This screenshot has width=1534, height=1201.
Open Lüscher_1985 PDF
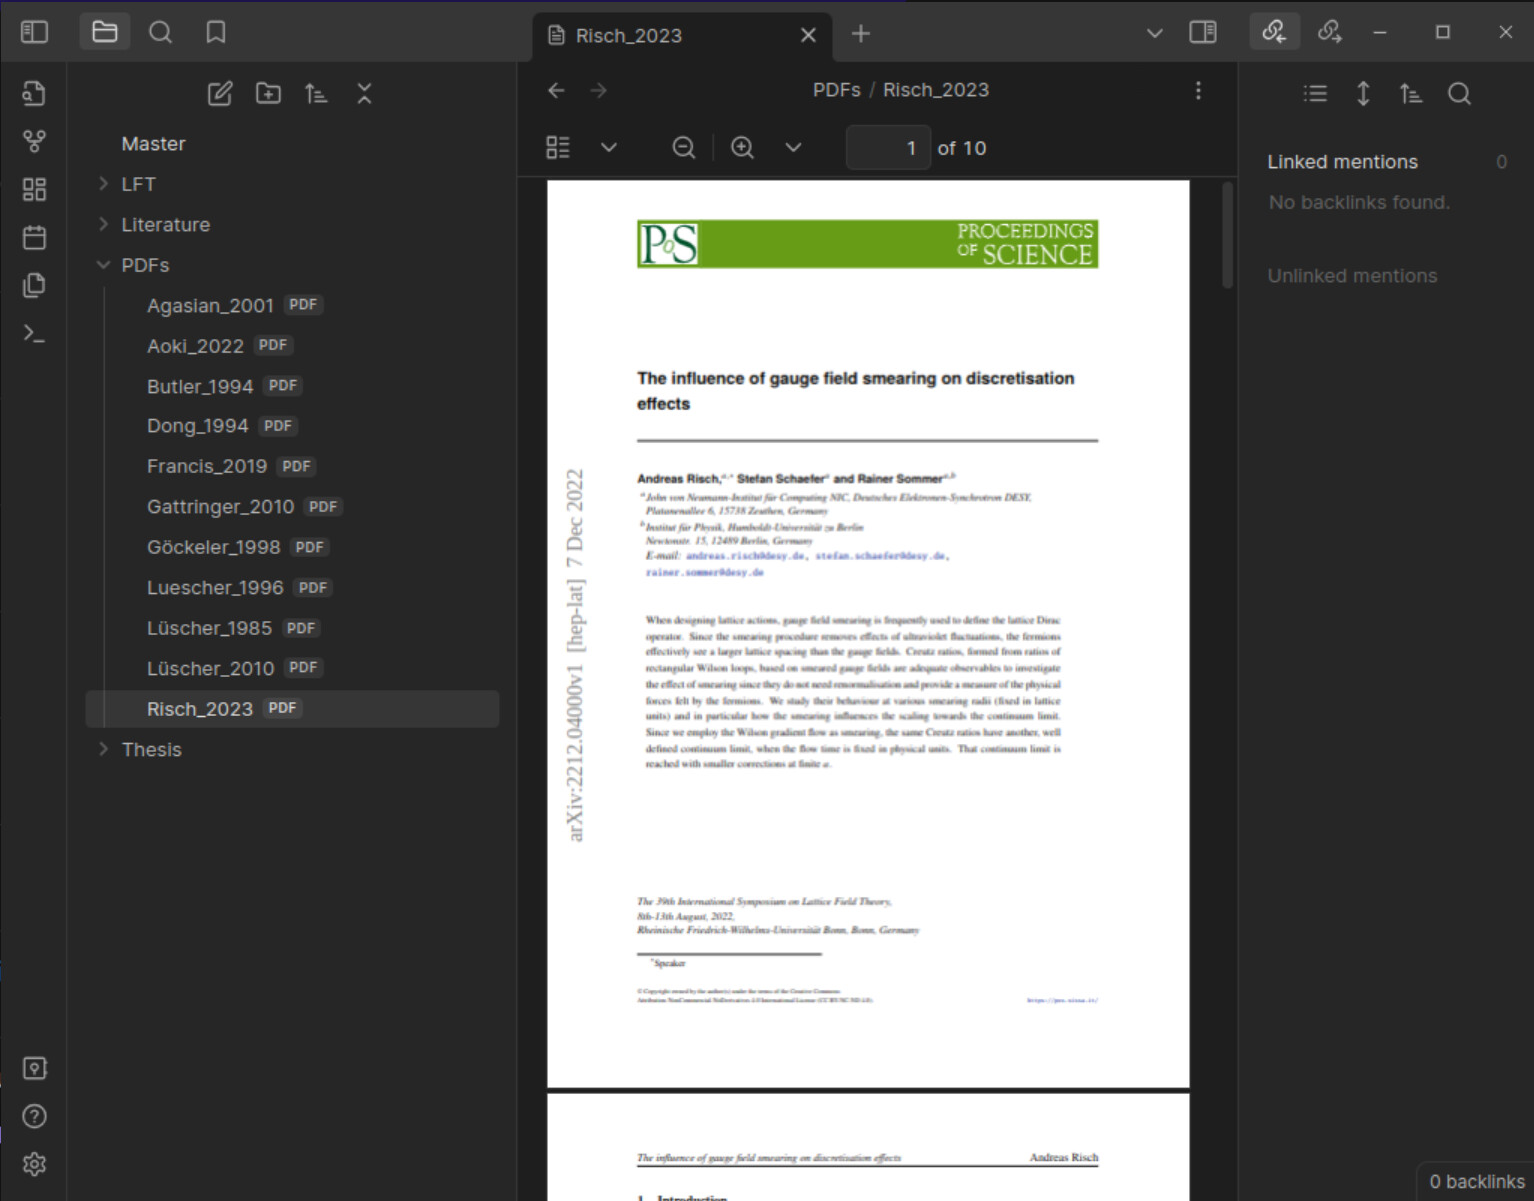pos(292,628)
